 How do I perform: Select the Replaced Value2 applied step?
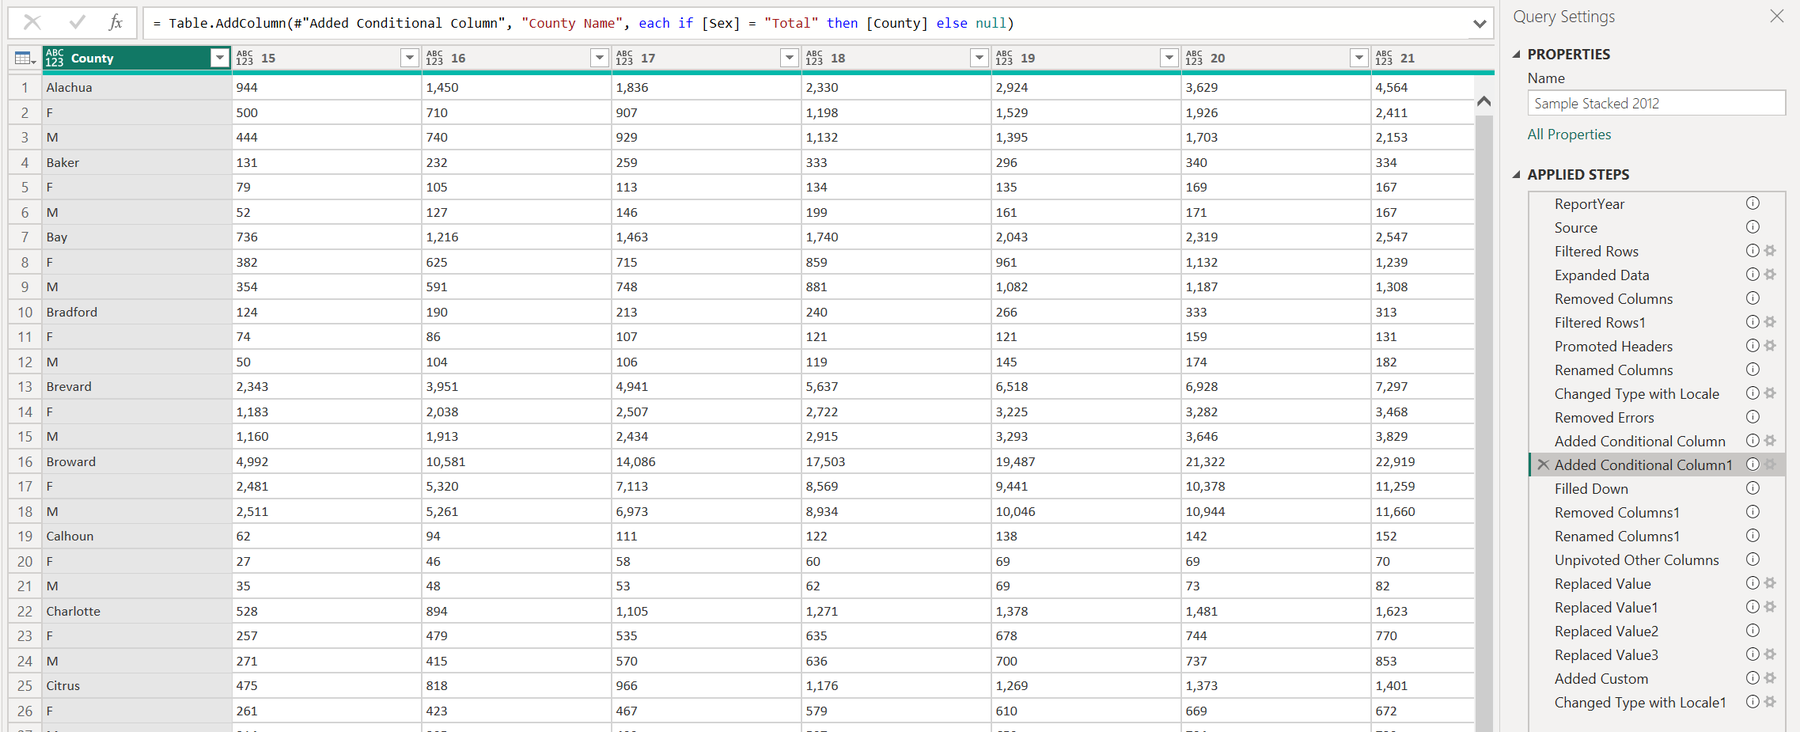pos(1606,631)
